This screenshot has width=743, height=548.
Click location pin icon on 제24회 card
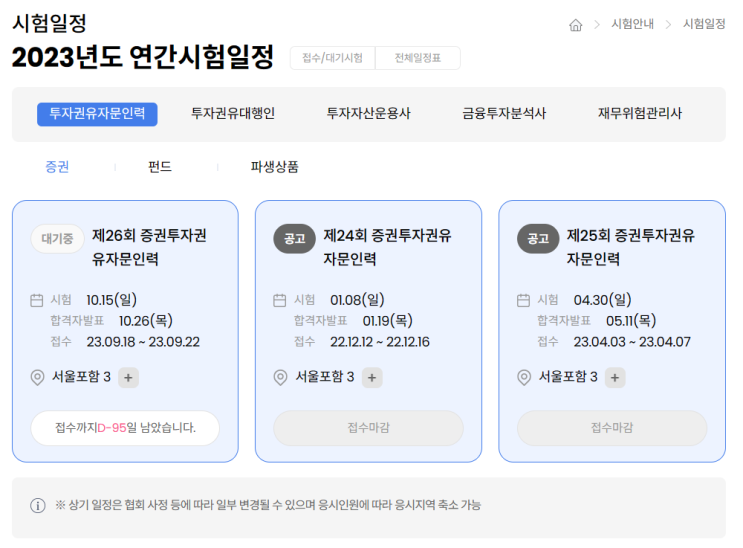[x=281, y=378]
